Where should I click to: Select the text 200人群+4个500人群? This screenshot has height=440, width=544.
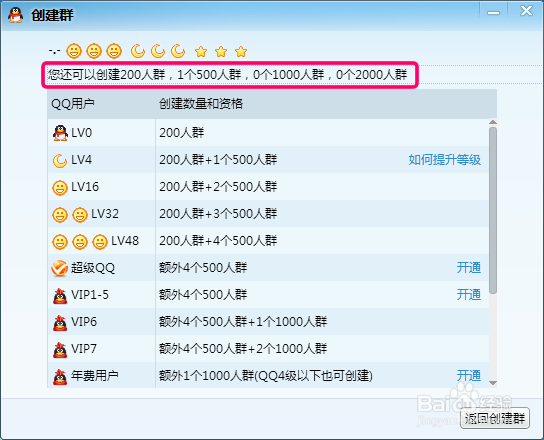pyautogui.click(x=218, y=240)
